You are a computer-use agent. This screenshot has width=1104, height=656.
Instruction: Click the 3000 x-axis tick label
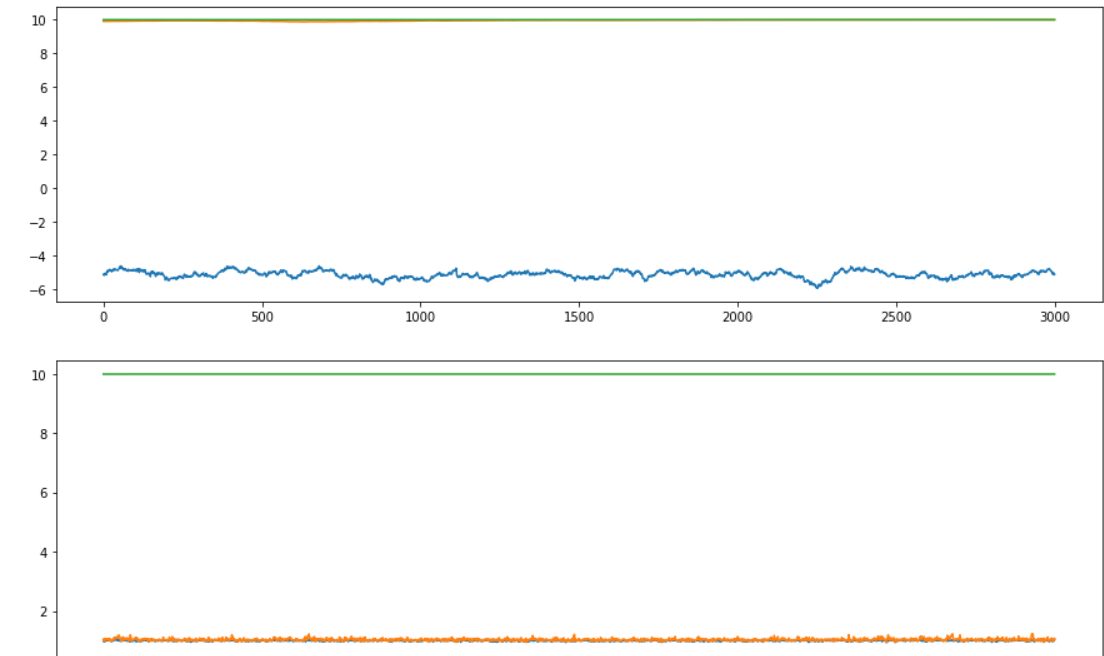[x=1055, y=317]
